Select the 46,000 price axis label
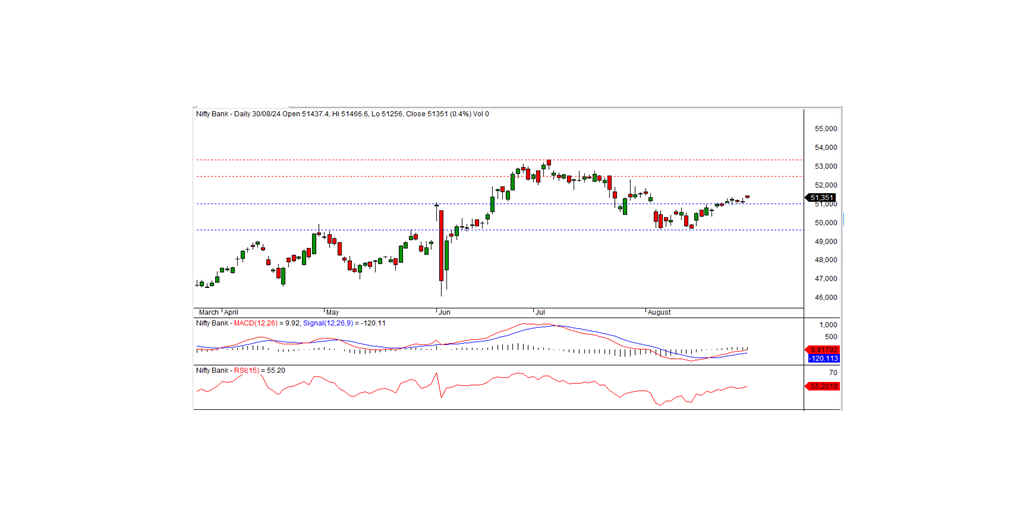The height and width of the screenshot is (527, 1031). point(824,297)
